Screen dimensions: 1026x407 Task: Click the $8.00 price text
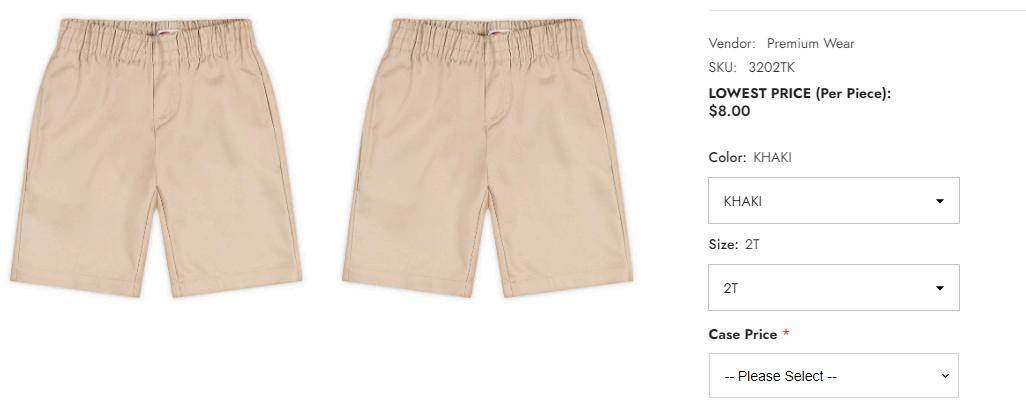tap(730, 111)
